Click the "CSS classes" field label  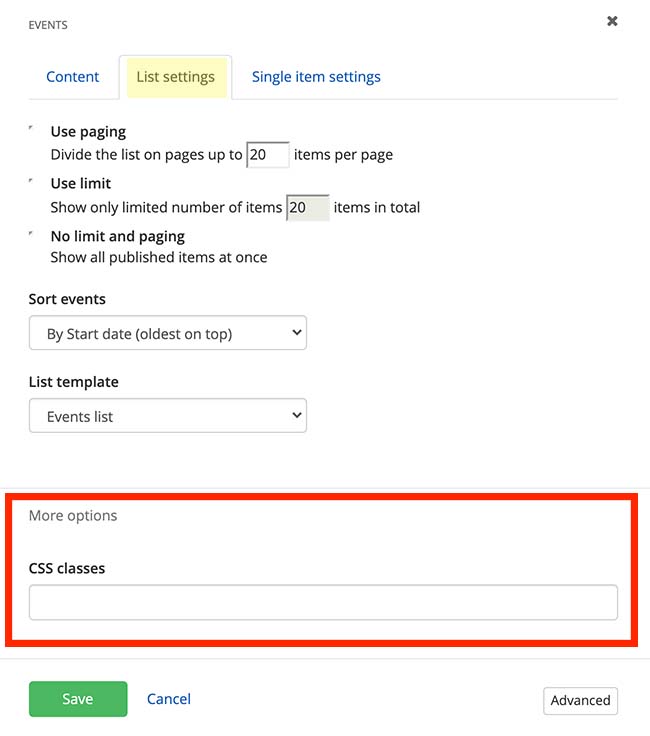pos(67,568)
